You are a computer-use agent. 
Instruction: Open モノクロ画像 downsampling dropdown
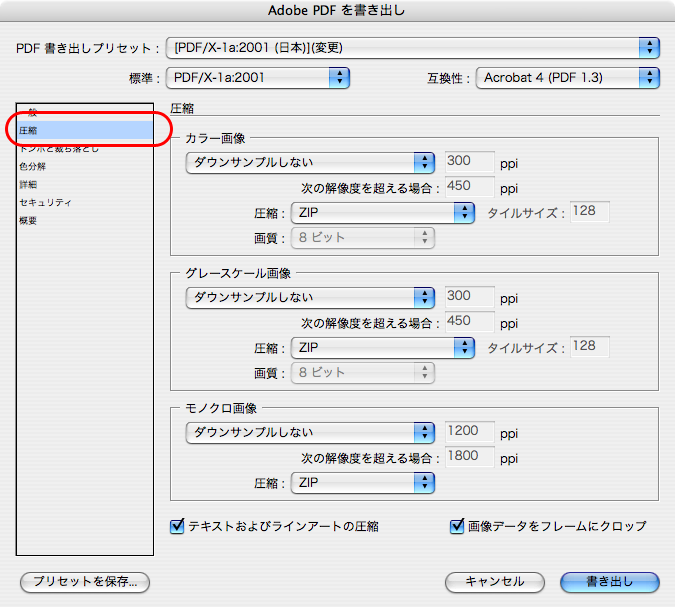(310, 433)
